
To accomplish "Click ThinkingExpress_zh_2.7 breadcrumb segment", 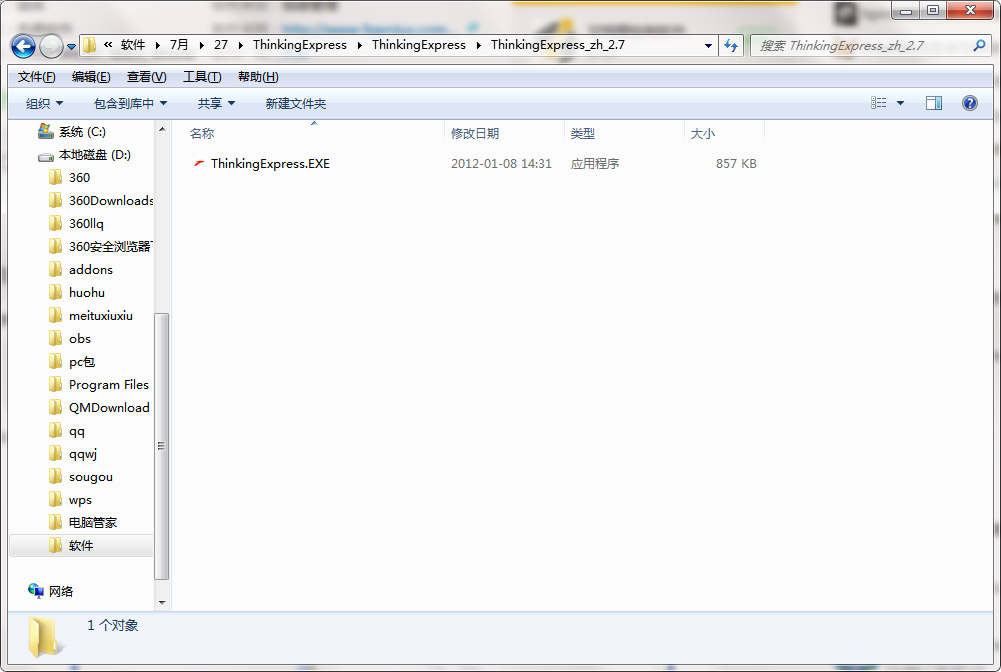I will click(557, 45).
